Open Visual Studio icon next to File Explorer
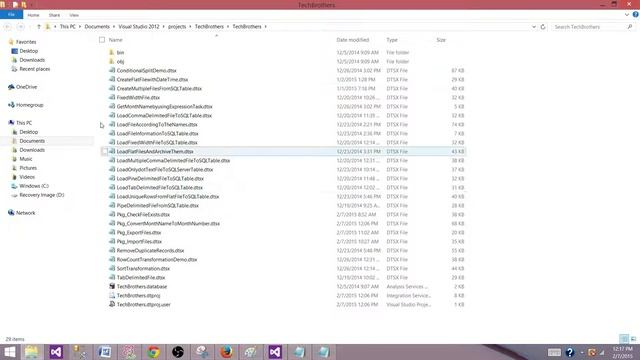 pos(56,352)
